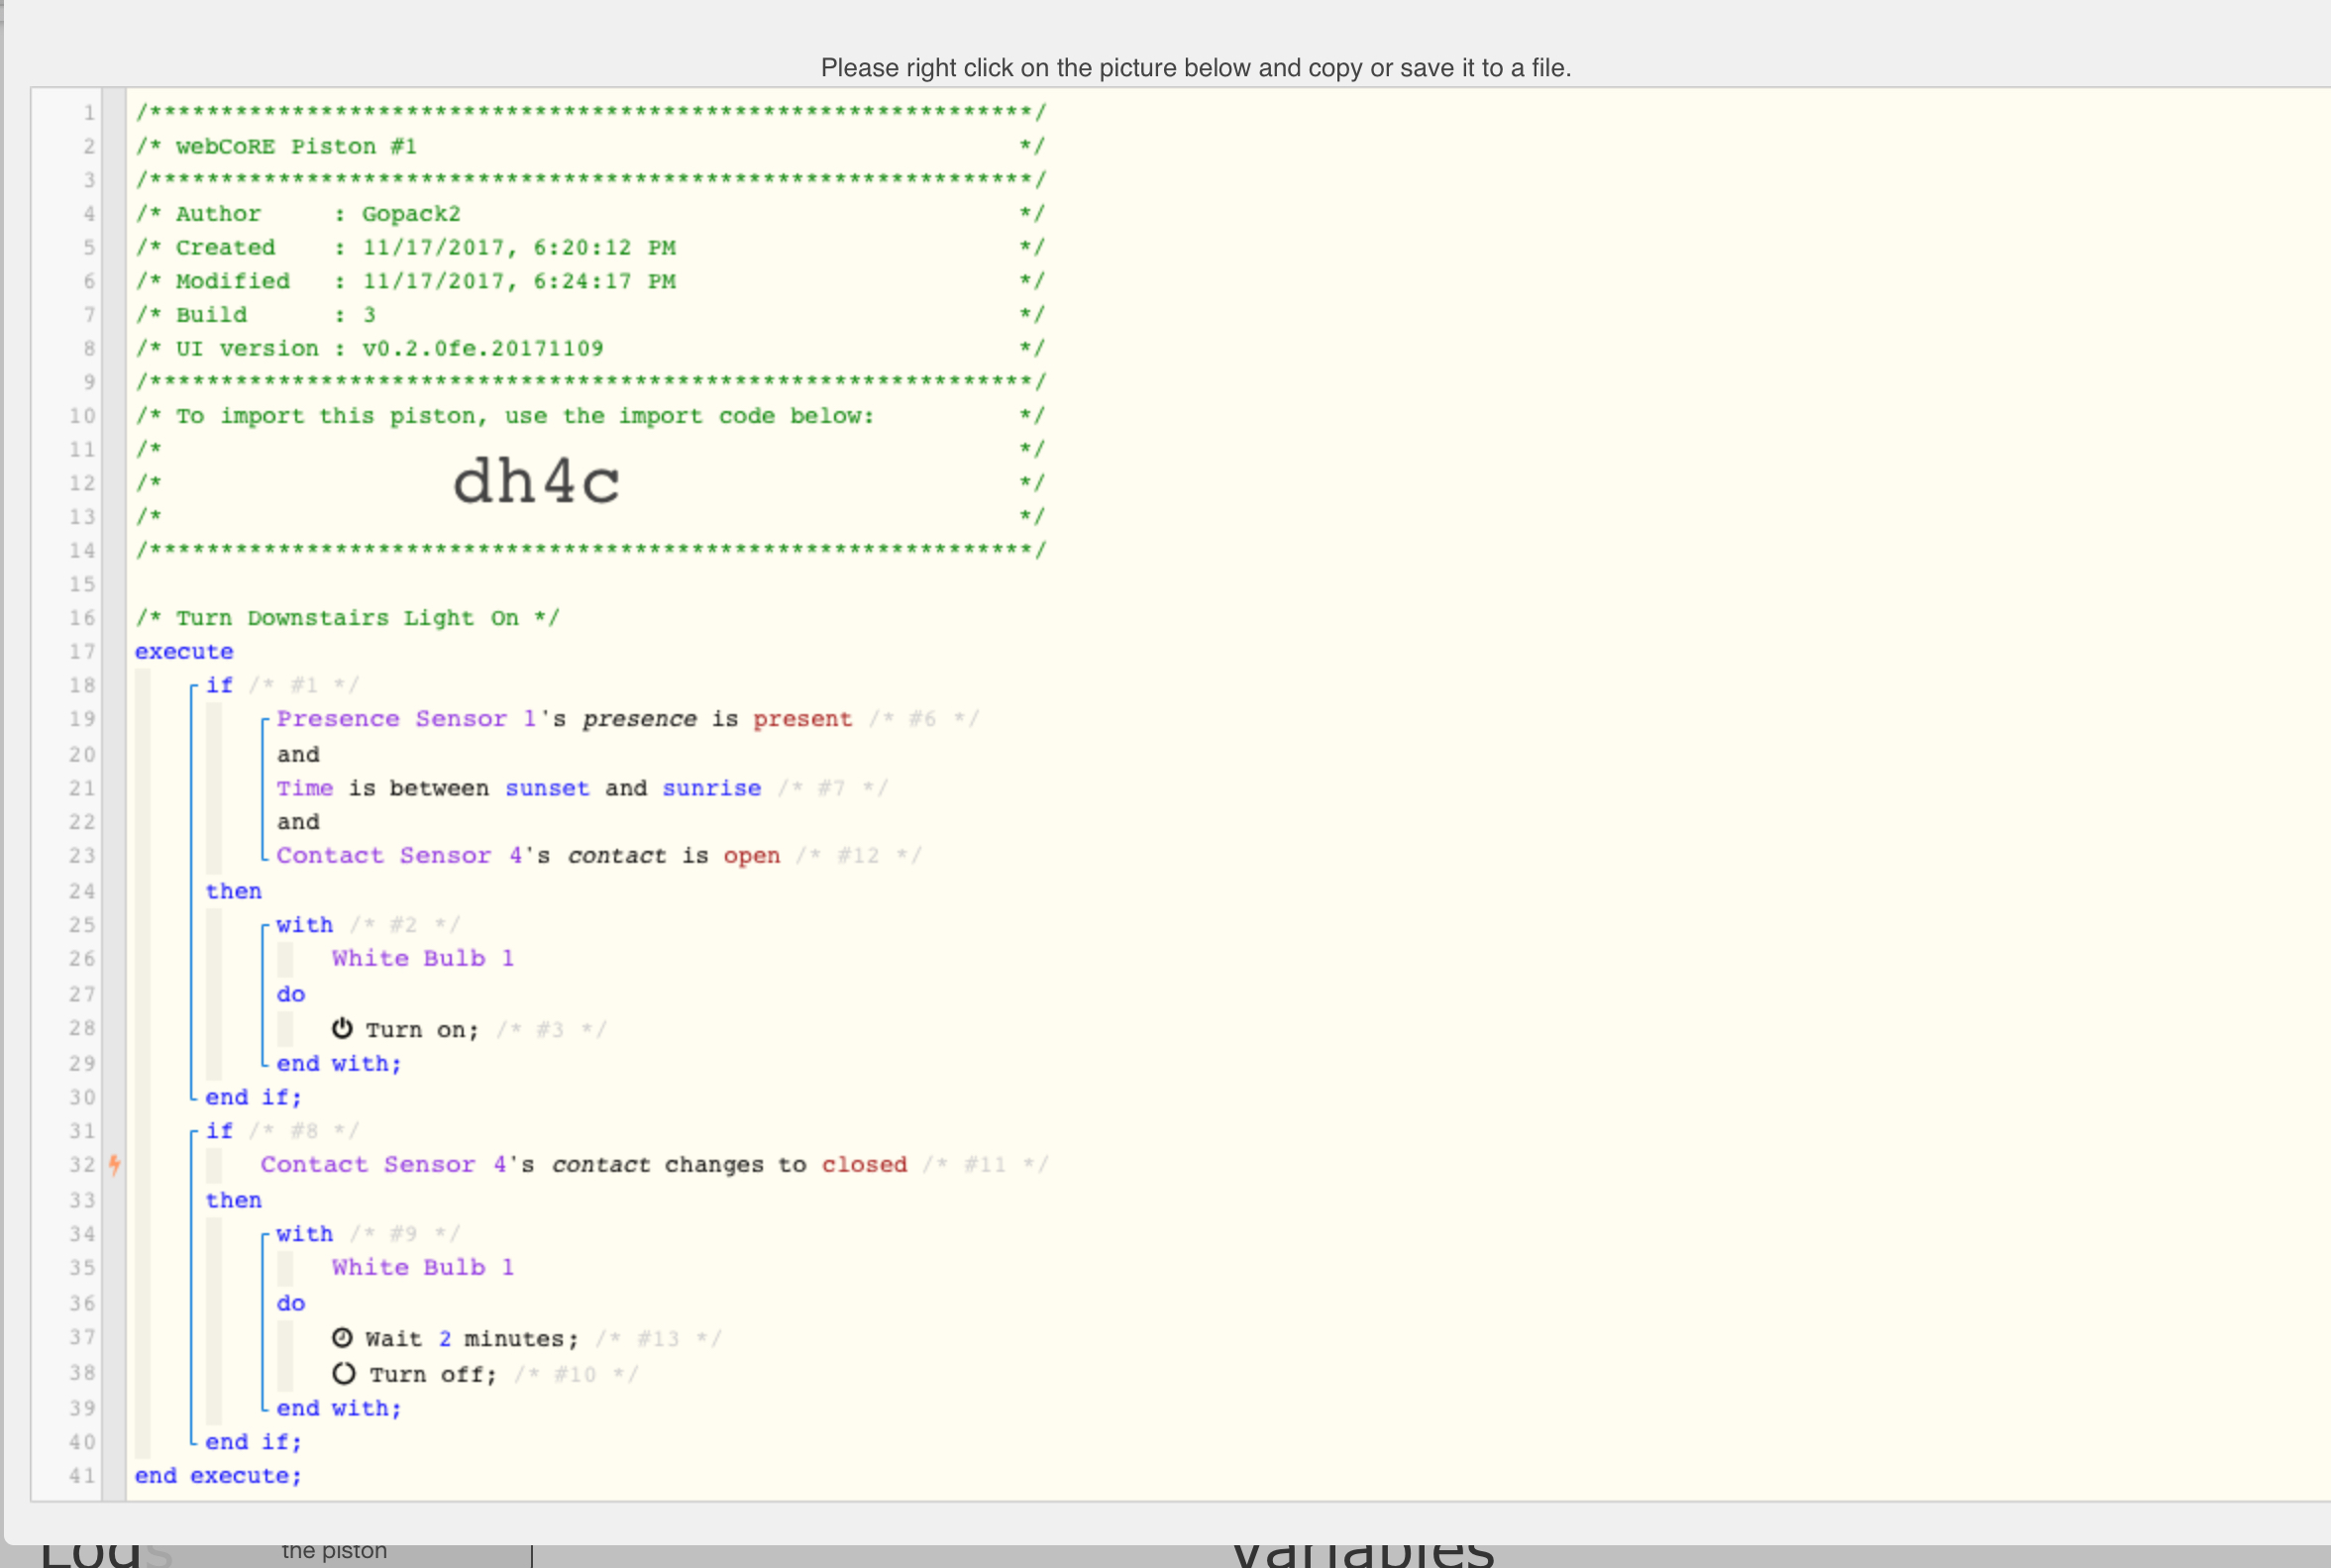Click the Modified date 6:24:17 PM
Viewport: 2331px width, 1568px height.
(x=519, y=282)
